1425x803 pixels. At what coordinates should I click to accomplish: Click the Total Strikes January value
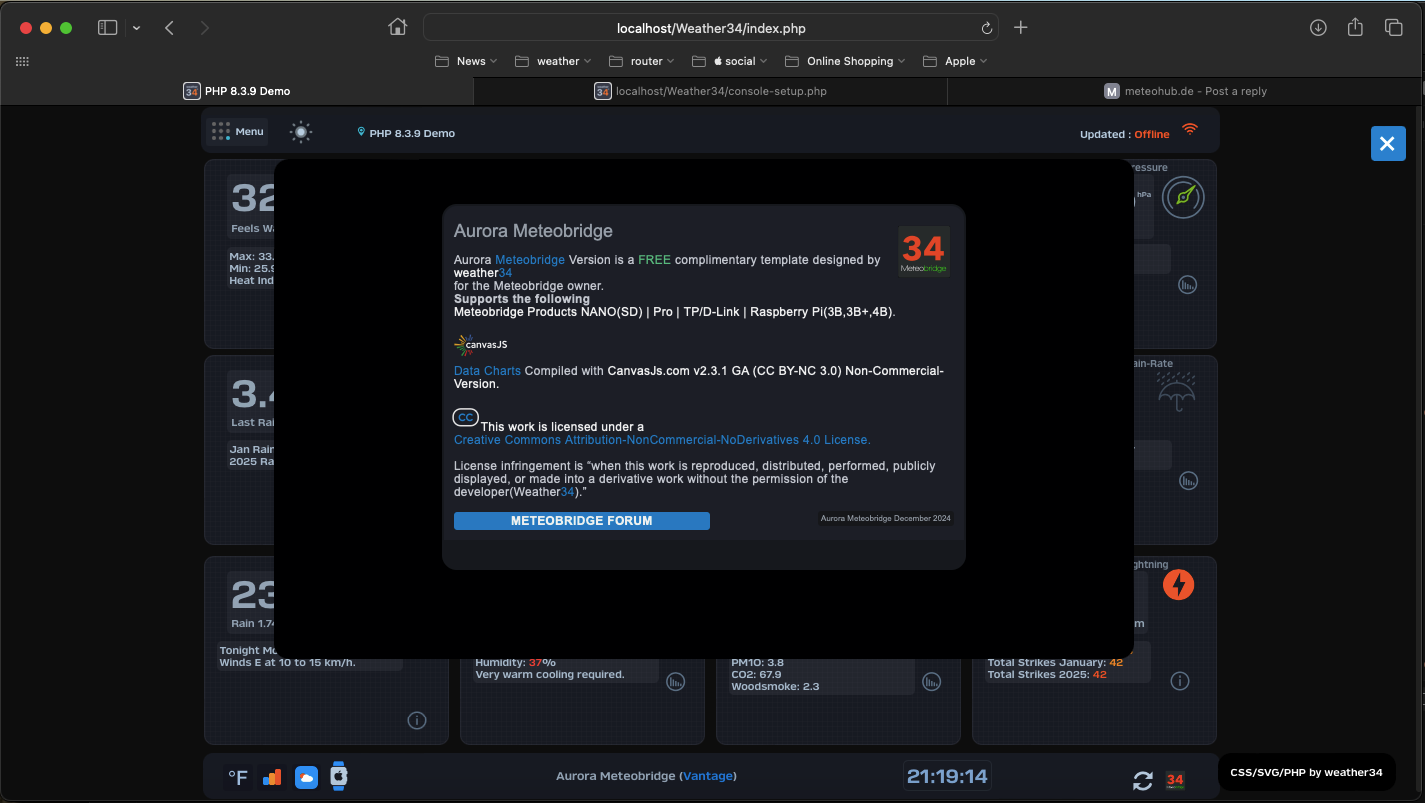[1116, 662]
